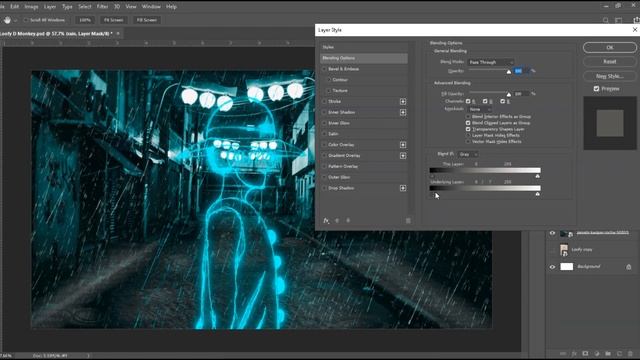Show the Luffy copy layer visibility
640x360 pixels.
click(552, 250)
